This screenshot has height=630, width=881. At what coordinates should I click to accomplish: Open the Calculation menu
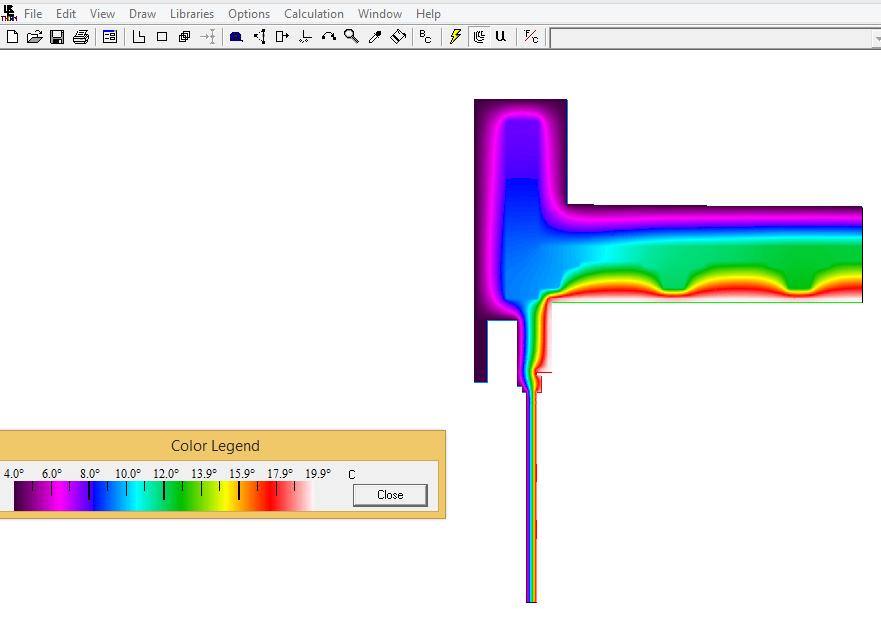coord(314,13)
